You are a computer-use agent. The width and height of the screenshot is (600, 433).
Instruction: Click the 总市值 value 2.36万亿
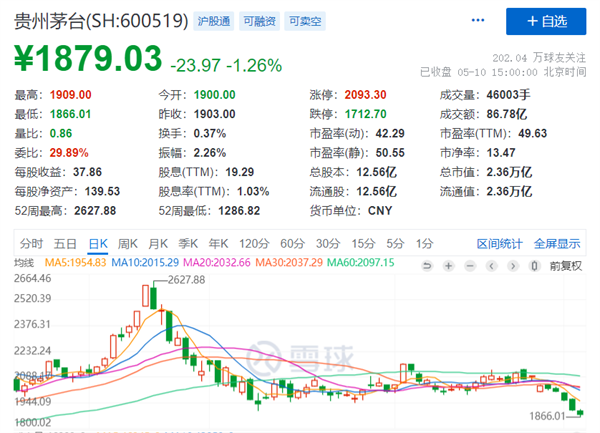tap(509, 172)
